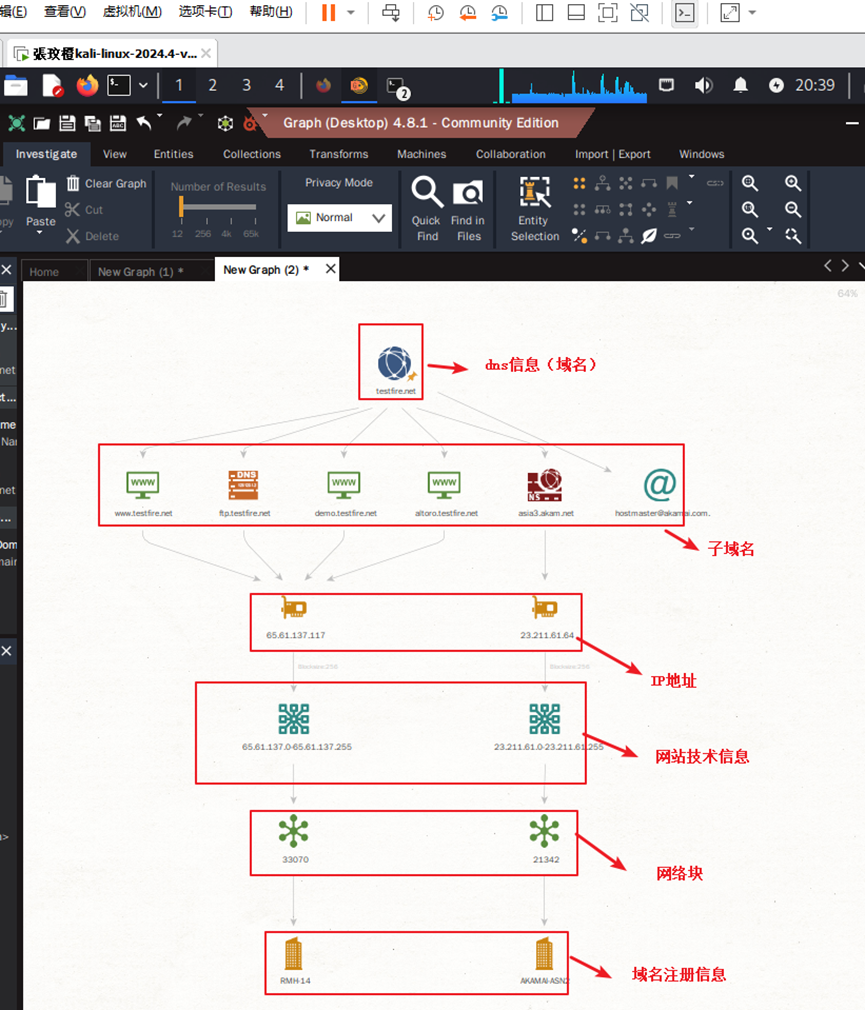Click the redo arrow icon
The height and width of the screenshot is (1010, 865).
click(x=184, y=122)
